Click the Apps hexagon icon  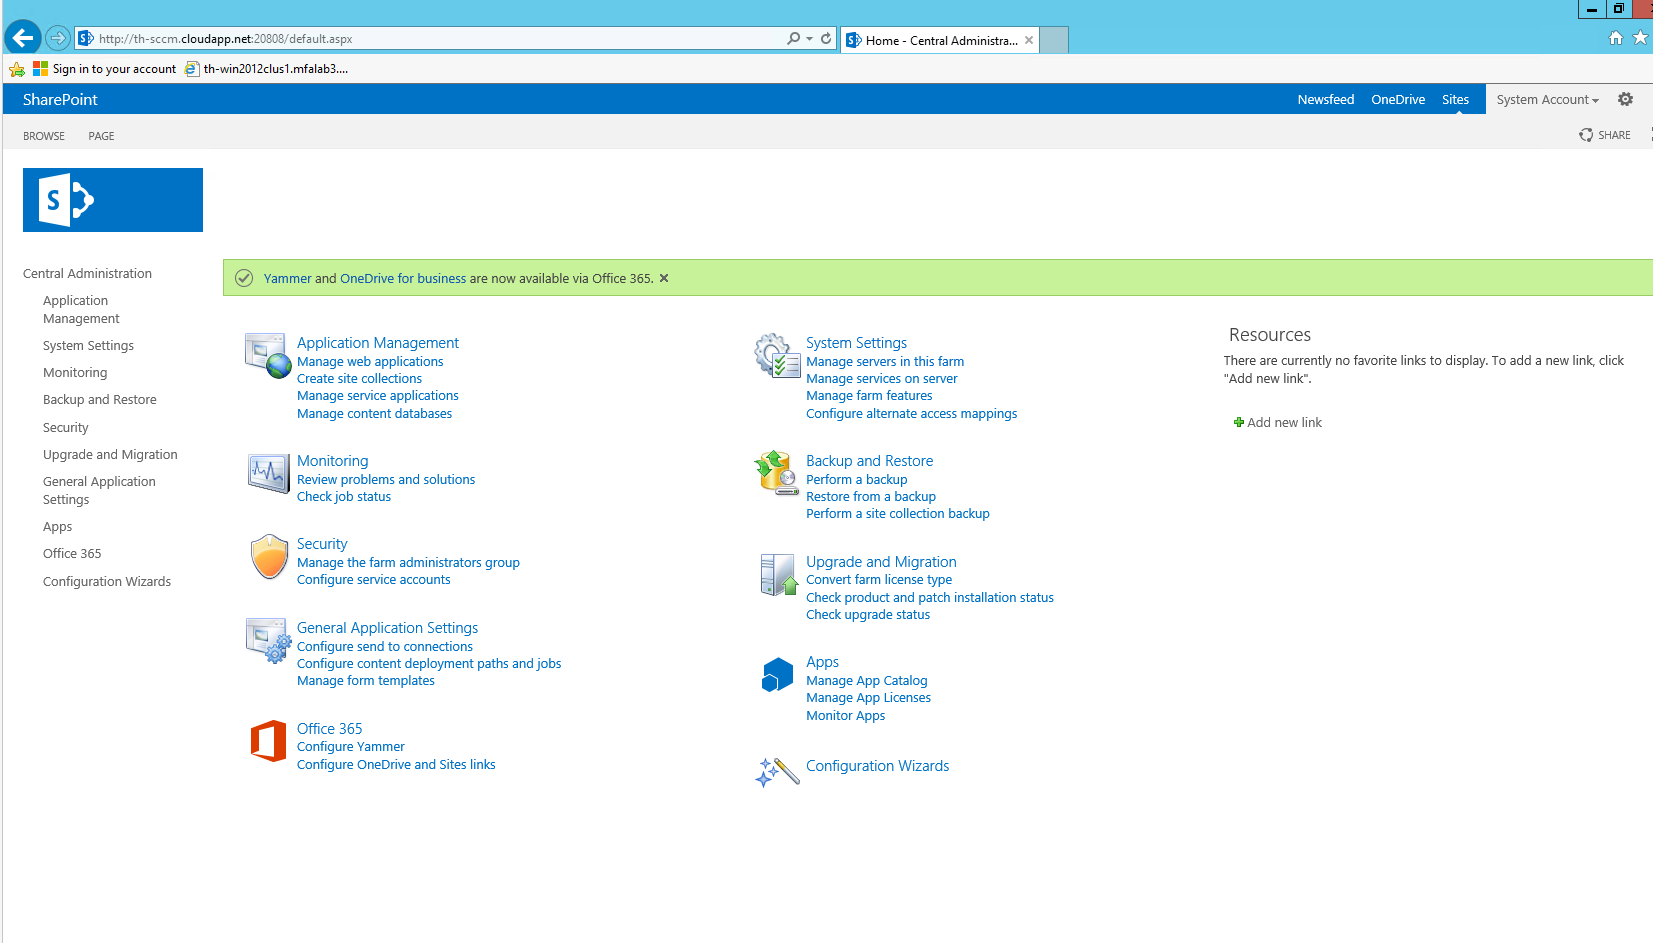(x=777, y=675)
